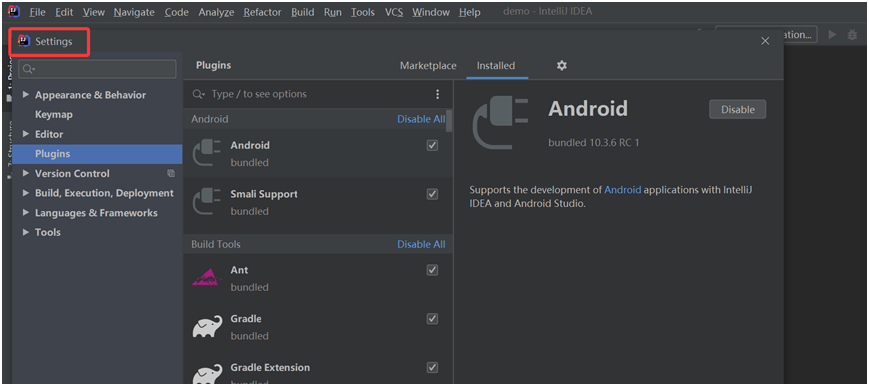Open the View menu
Viewport: 869px width, 386px height.
94,12
